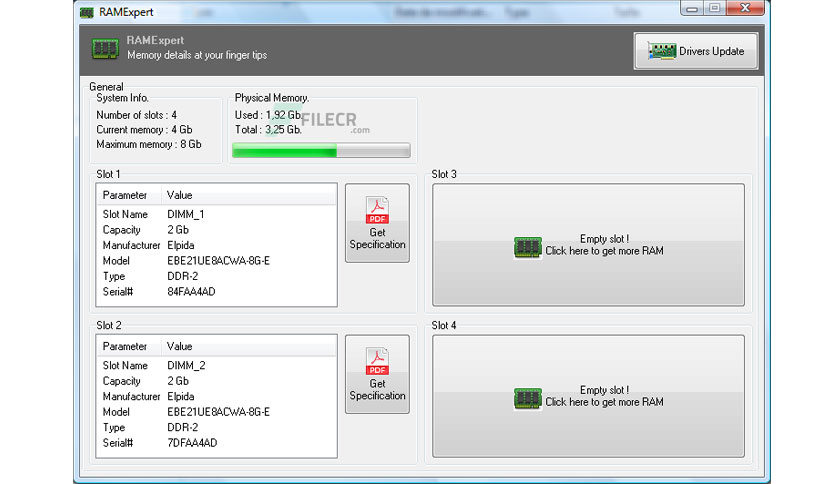Select Slot 2 capacity 2 Gb value

point(178,381)
